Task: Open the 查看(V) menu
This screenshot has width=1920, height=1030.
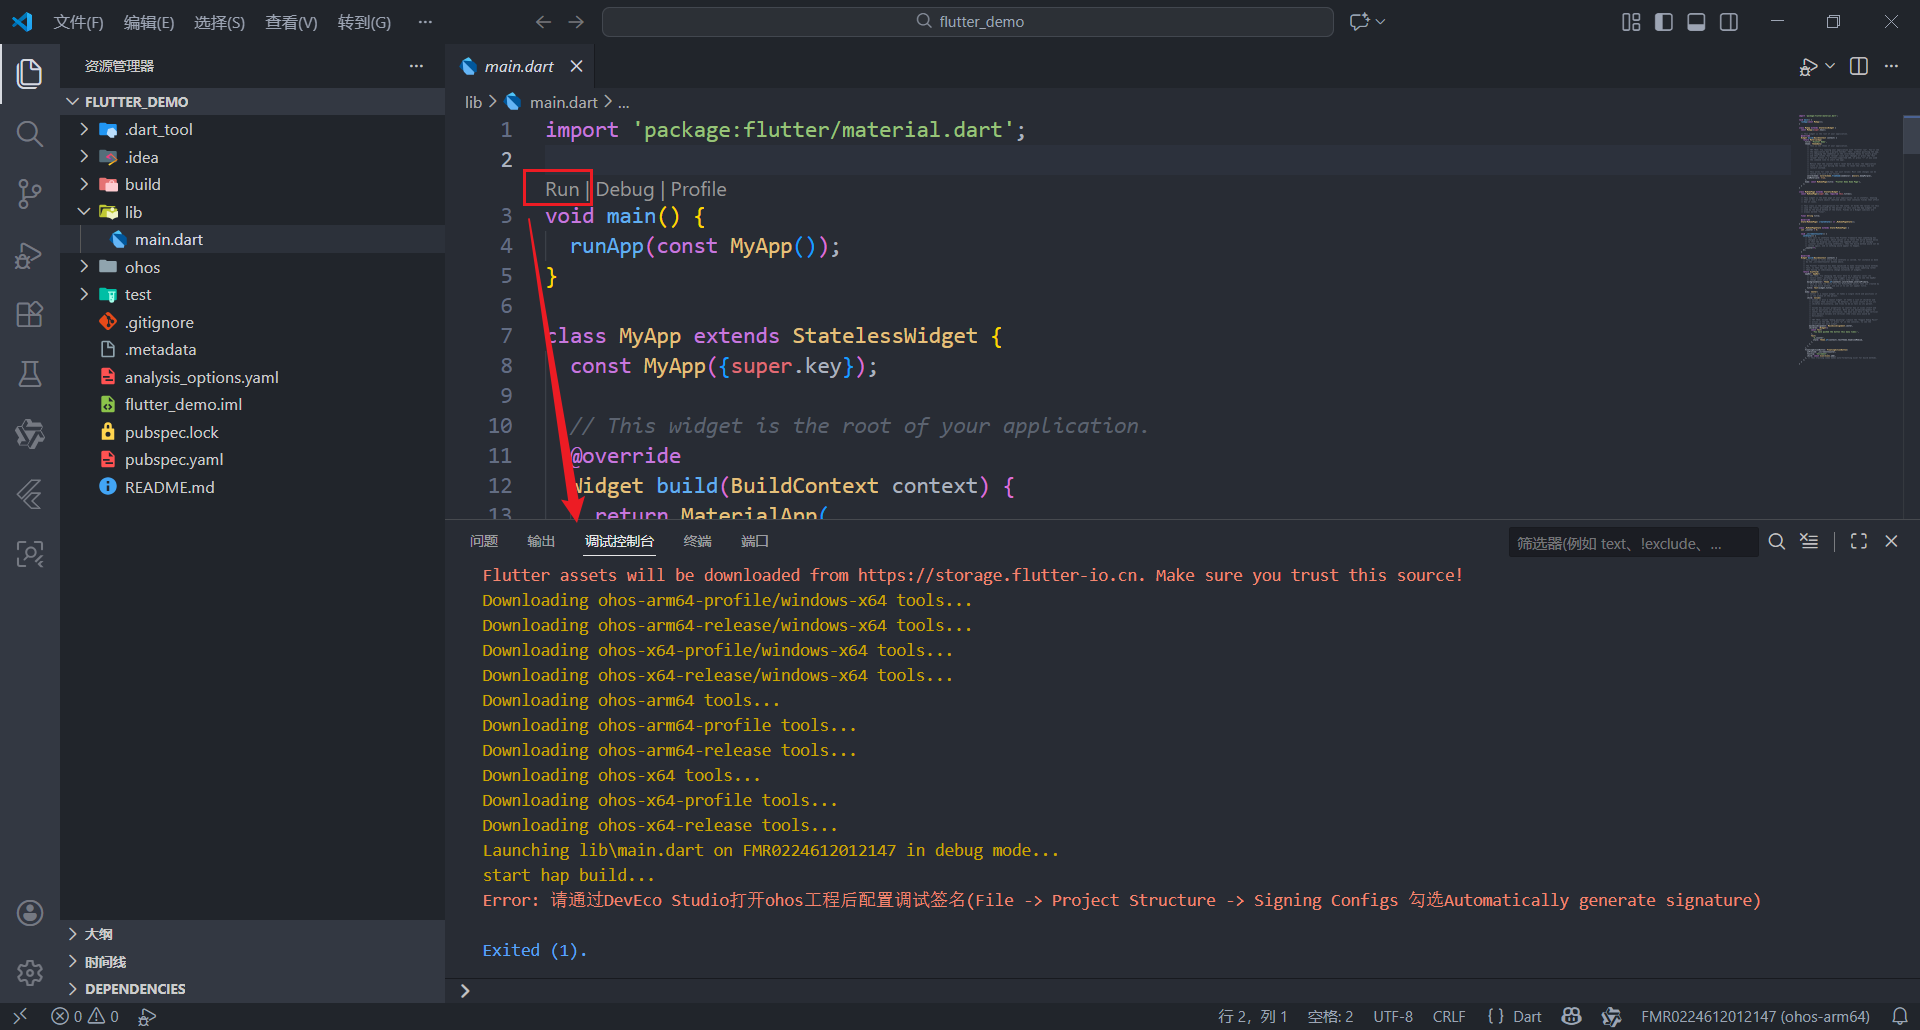Action: 291,22
